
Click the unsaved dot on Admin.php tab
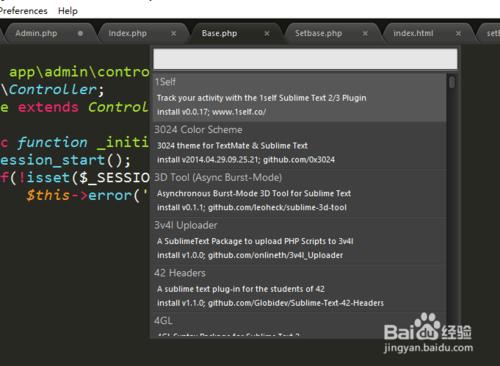click(x=80, y=33)
